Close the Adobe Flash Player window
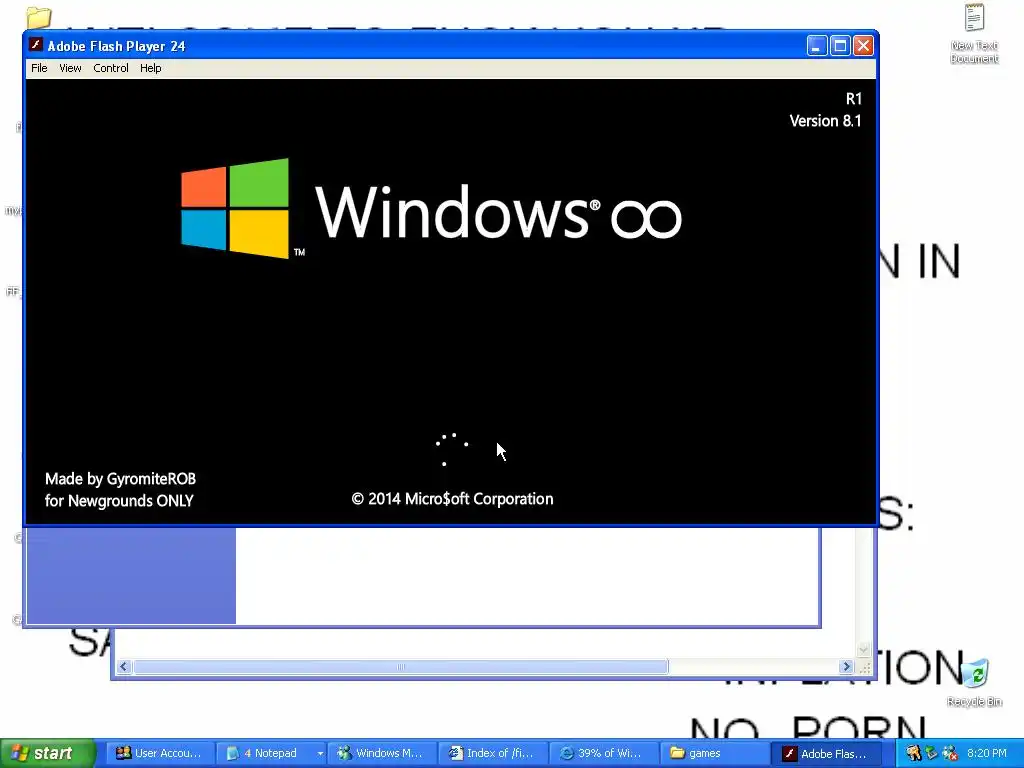The image size is (1024, 768). [x=863, y=46]
